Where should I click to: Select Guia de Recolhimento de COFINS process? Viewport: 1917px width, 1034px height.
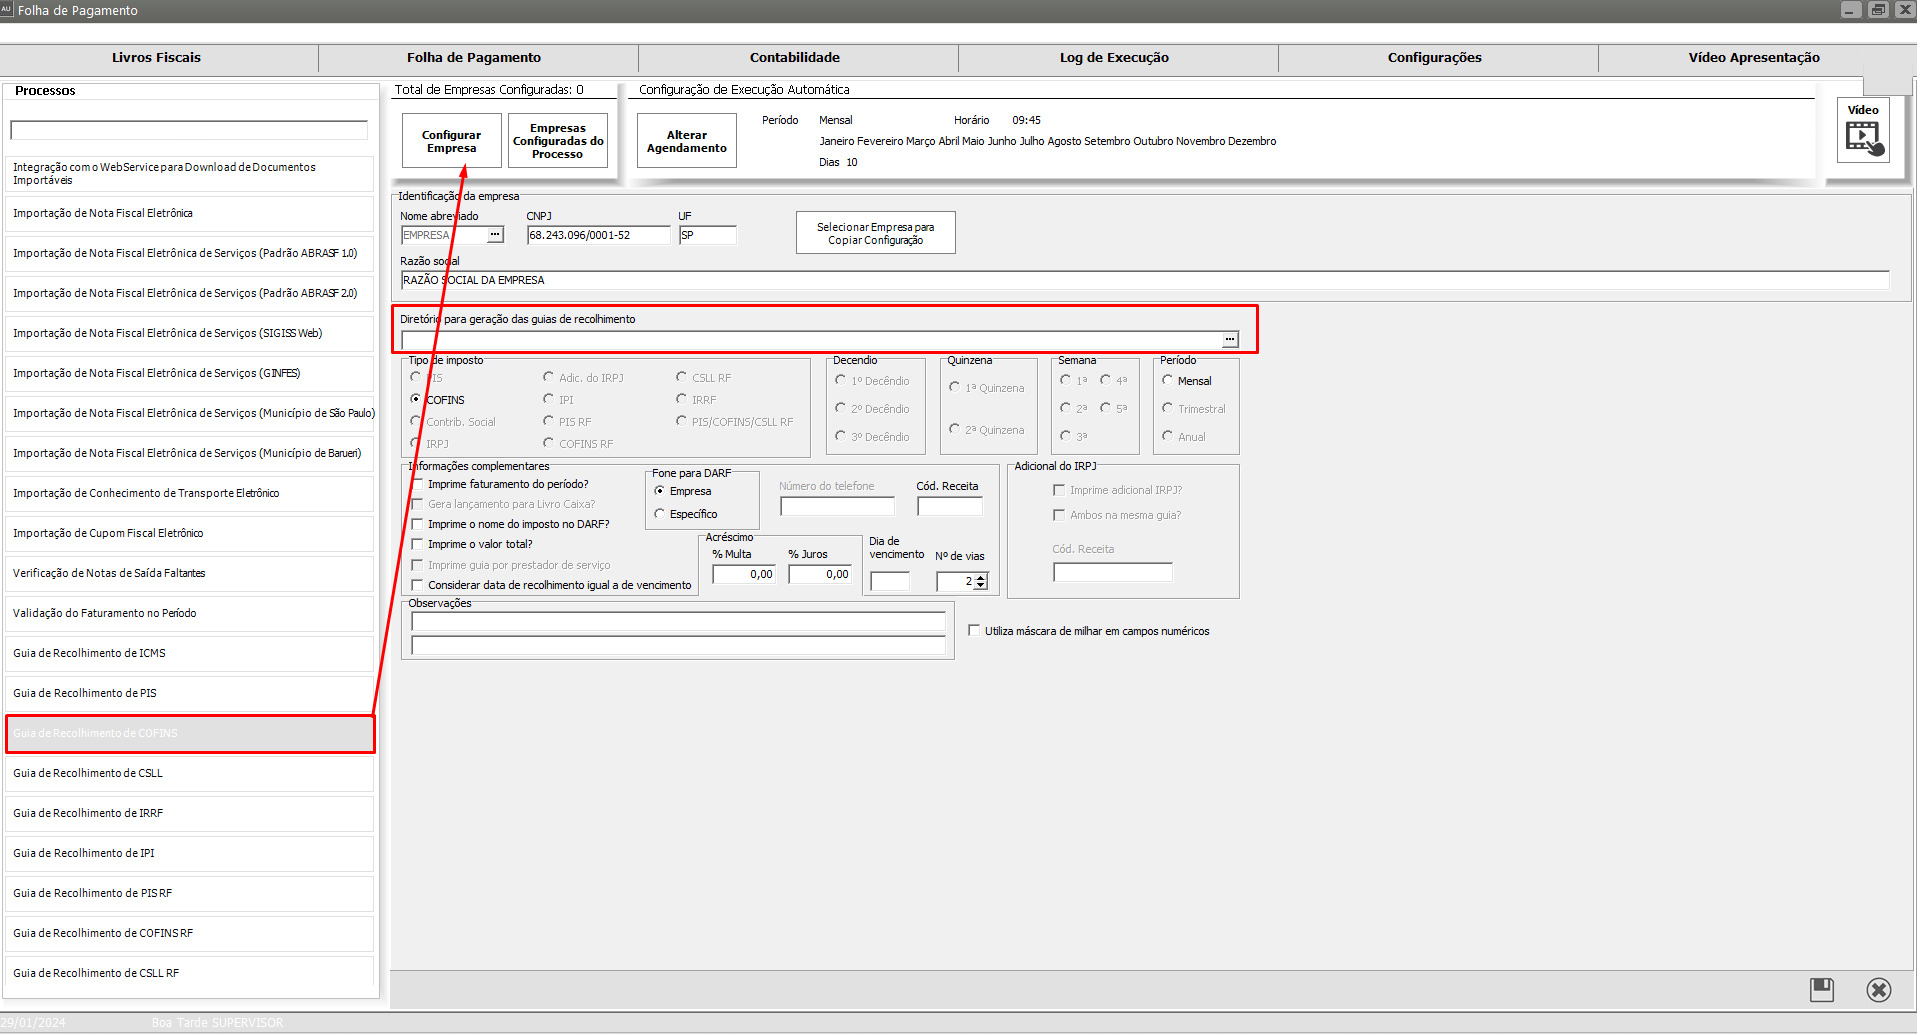(x=190, y=733)
